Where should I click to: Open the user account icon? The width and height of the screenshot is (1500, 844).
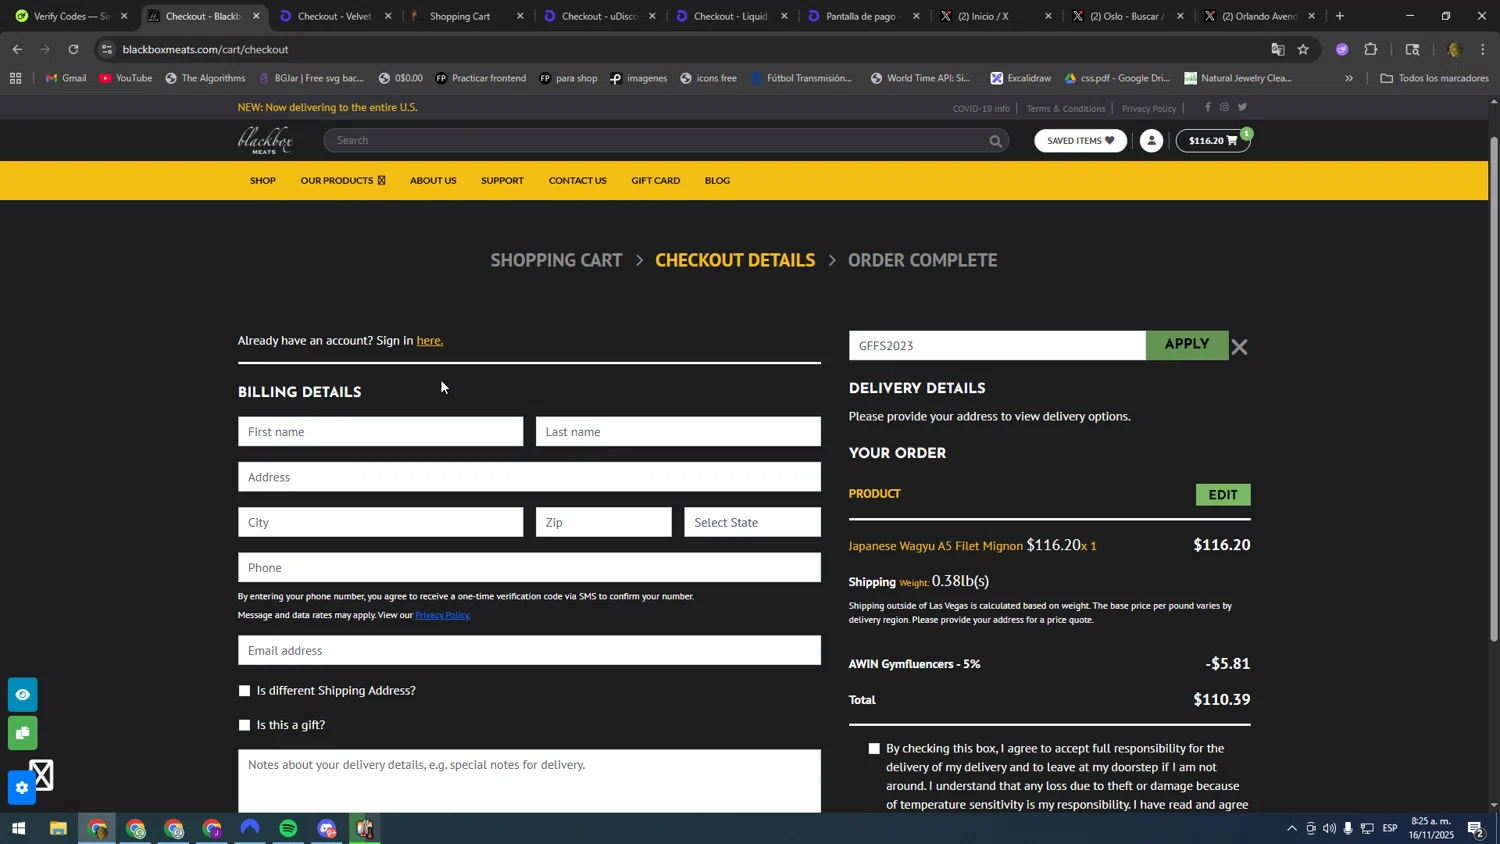(x=1151, y=141)
